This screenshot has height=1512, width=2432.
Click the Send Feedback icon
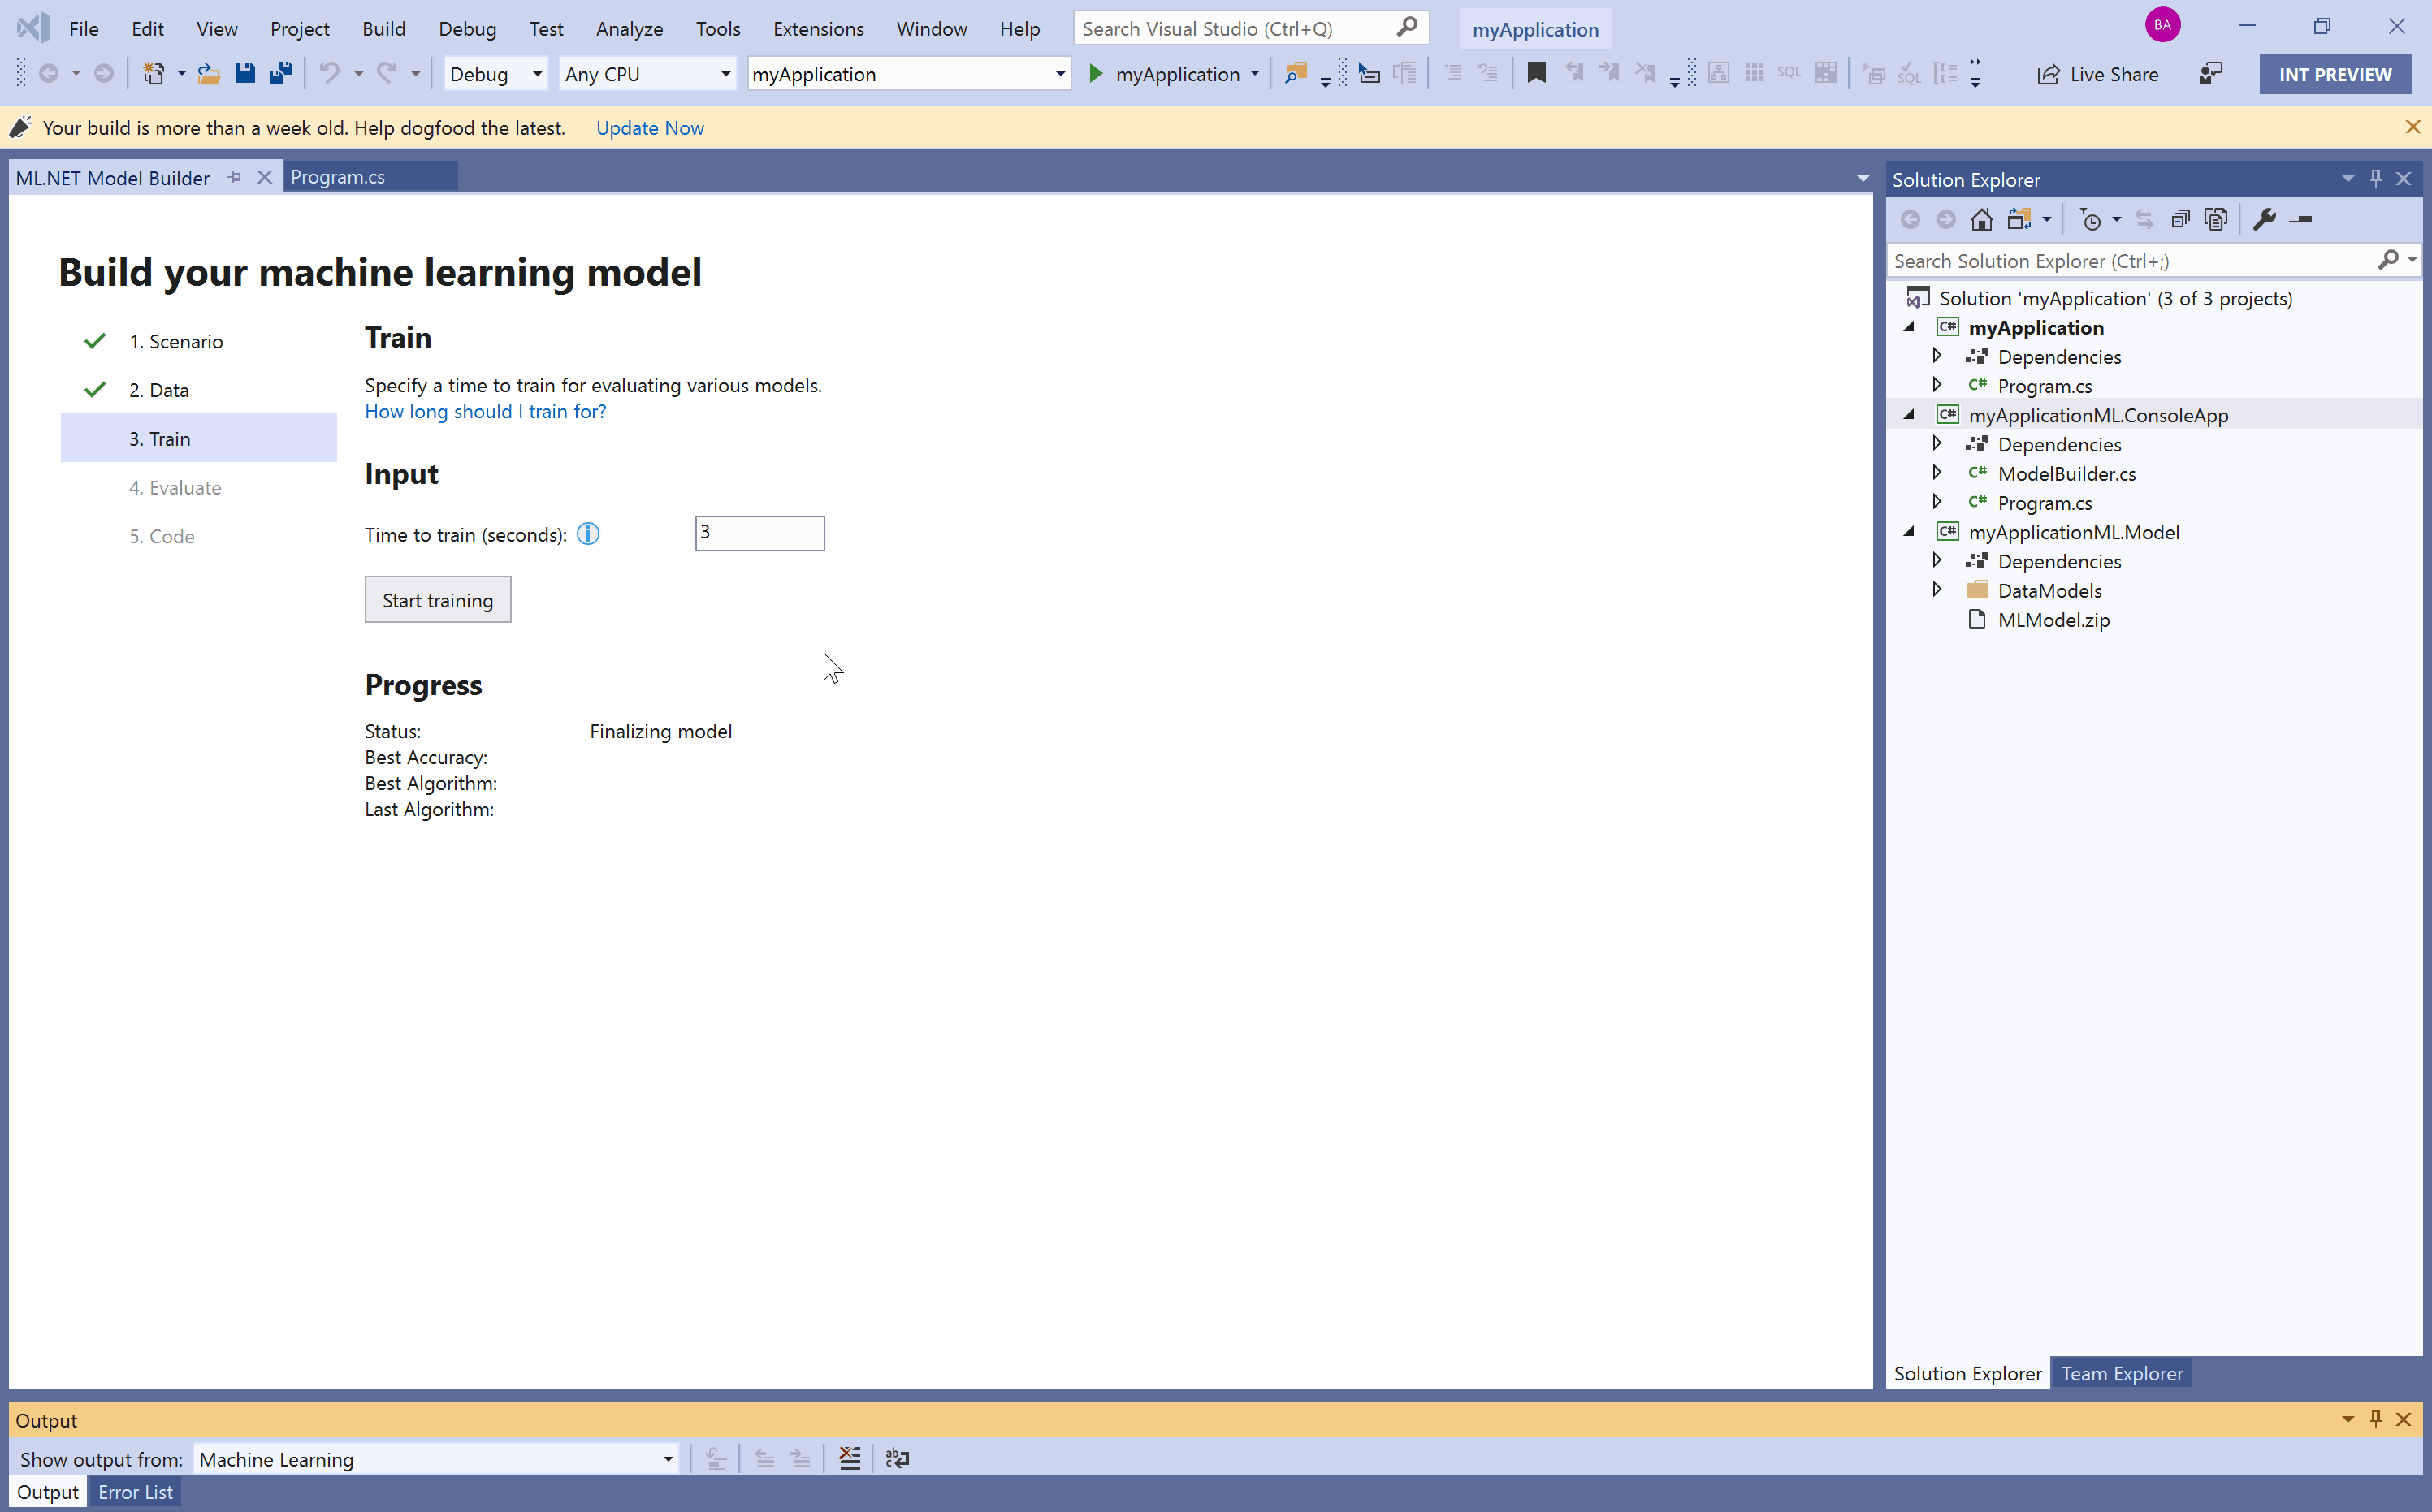click(x=2210, y=73)
